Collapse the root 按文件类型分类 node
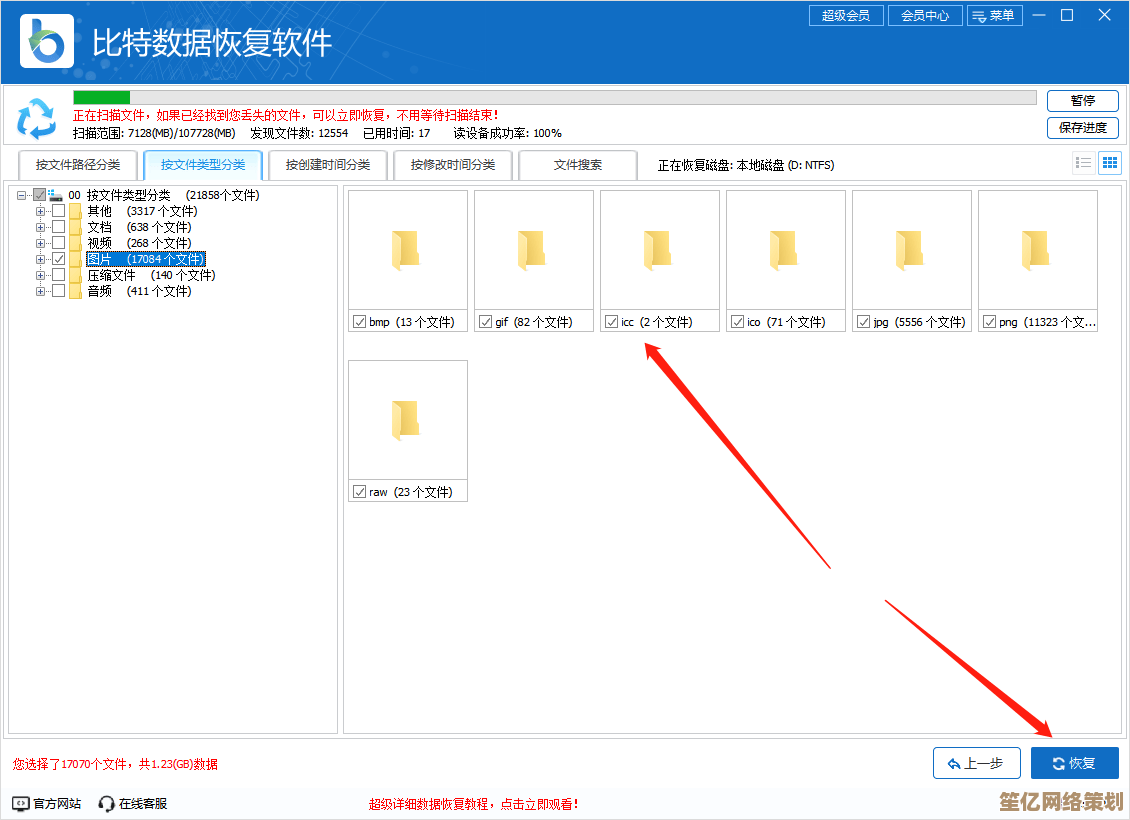The height and width of the screenshot is (820, 1130). point(22,195)
